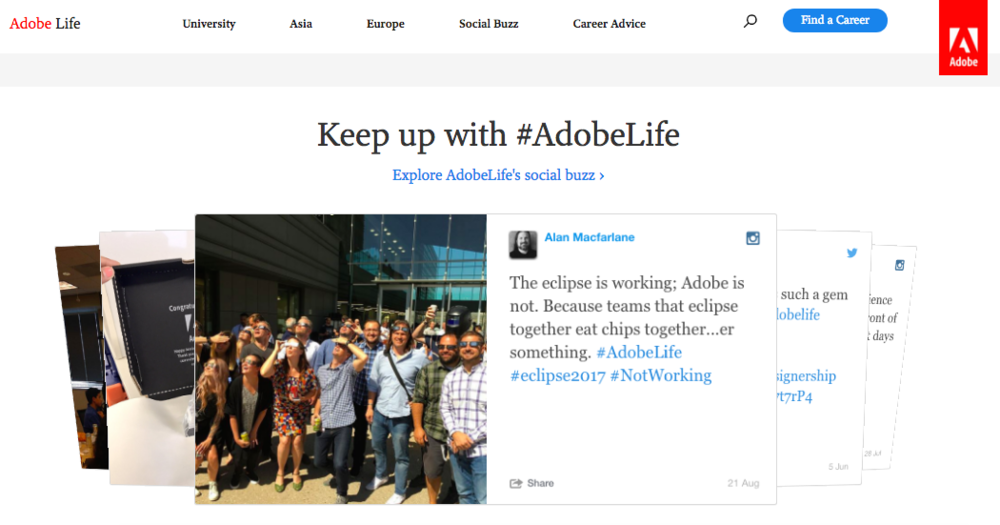Image resolution: width=1000 pixels, height=525 pixels.
Task: Click the #eclipse2017 hashtag
Action: pos(556,376)
